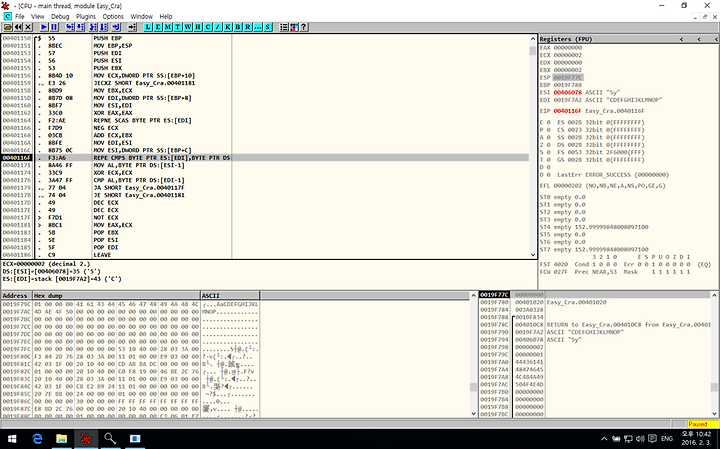Select the REPNE SCAS BYTE PTR ES:[EDI] line
Viewport: 720px width, 449px height.
coord(265,120)
